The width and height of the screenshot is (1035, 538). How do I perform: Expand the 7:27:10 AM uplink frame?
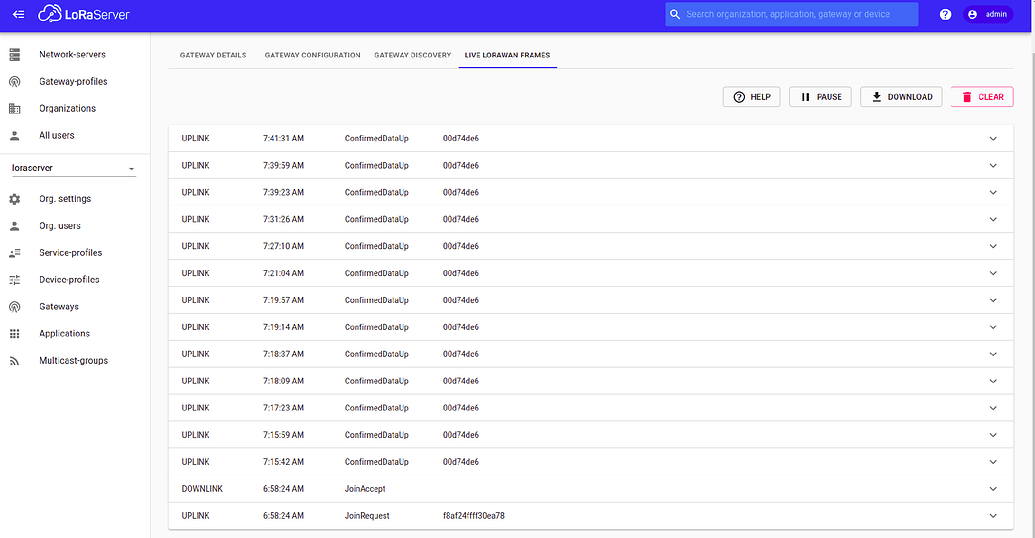993,246
